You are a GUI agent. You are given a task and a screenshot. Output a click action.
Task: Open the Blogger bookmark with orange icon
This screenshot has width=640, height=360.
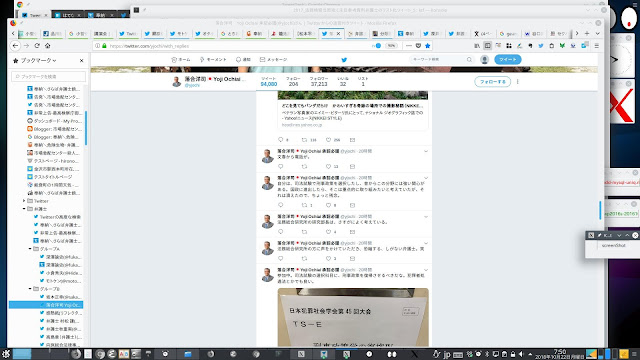[x=54, y=129]
